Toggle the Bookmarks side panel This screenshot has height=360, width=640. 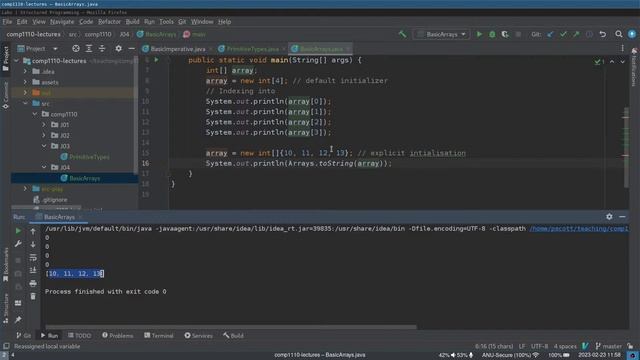(x=5, y=264)
